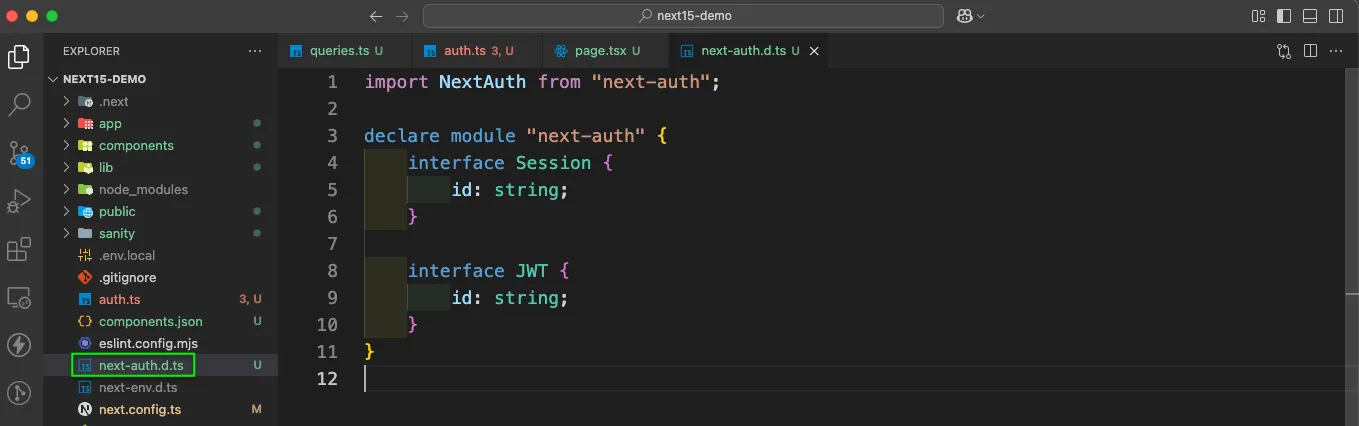The height and width of the screenshot is (426, 1359).
Task: Click the EXPLORER panel header title
Action: 91,51
